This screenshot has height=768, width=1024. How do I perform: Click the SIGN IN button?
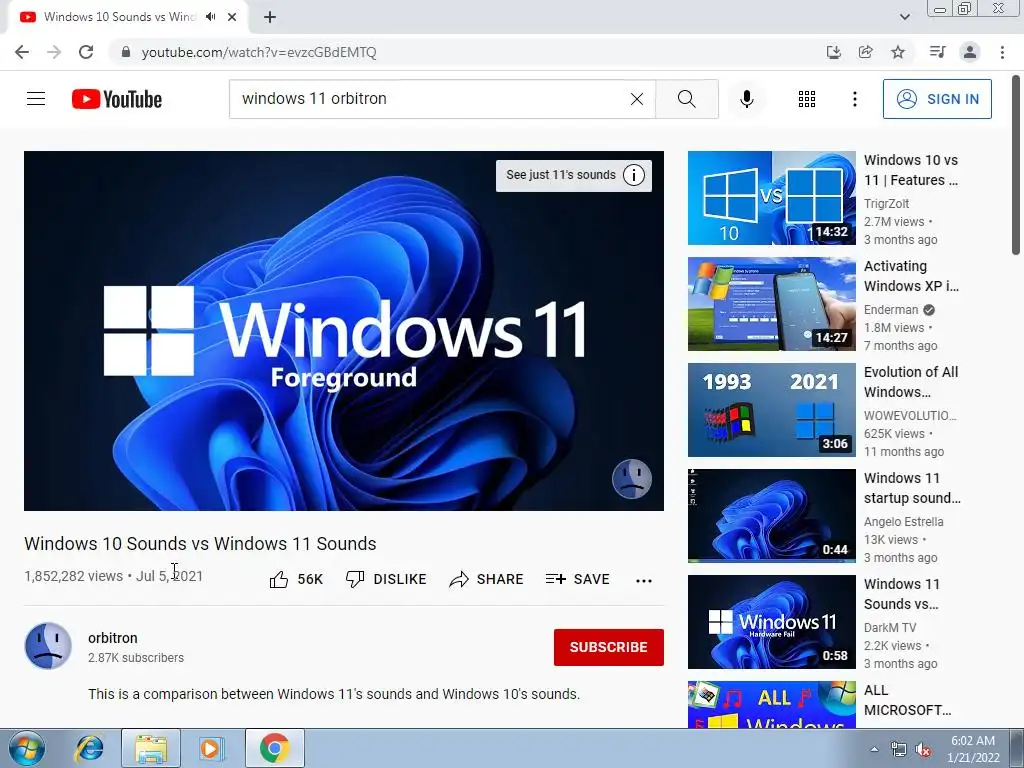pos(937,99)
